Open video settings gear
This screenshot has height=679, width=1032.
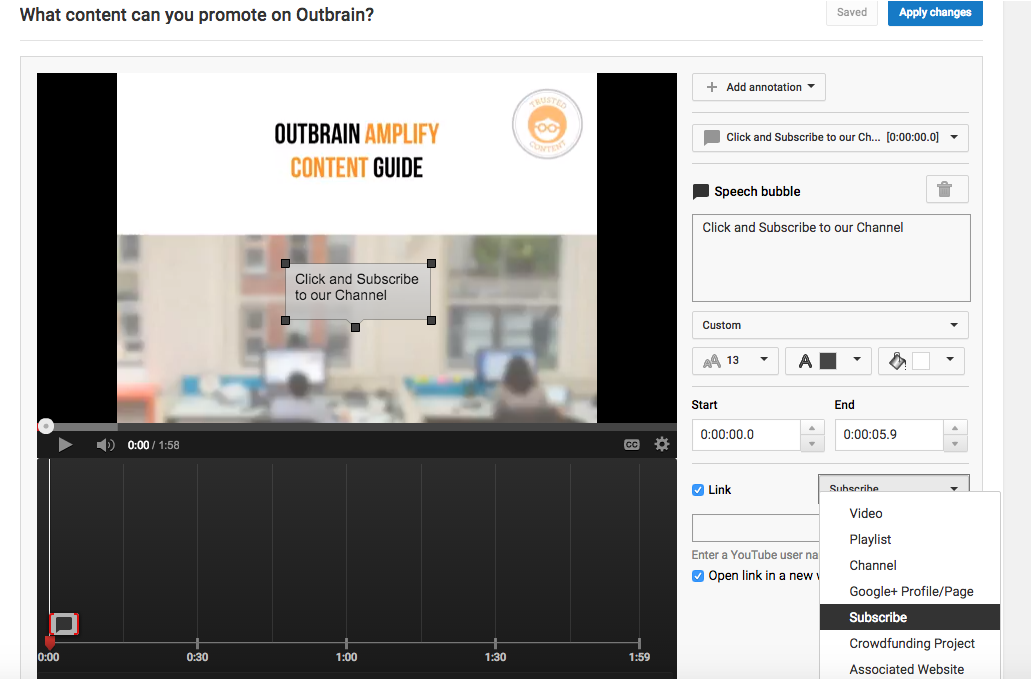(661, 445)
